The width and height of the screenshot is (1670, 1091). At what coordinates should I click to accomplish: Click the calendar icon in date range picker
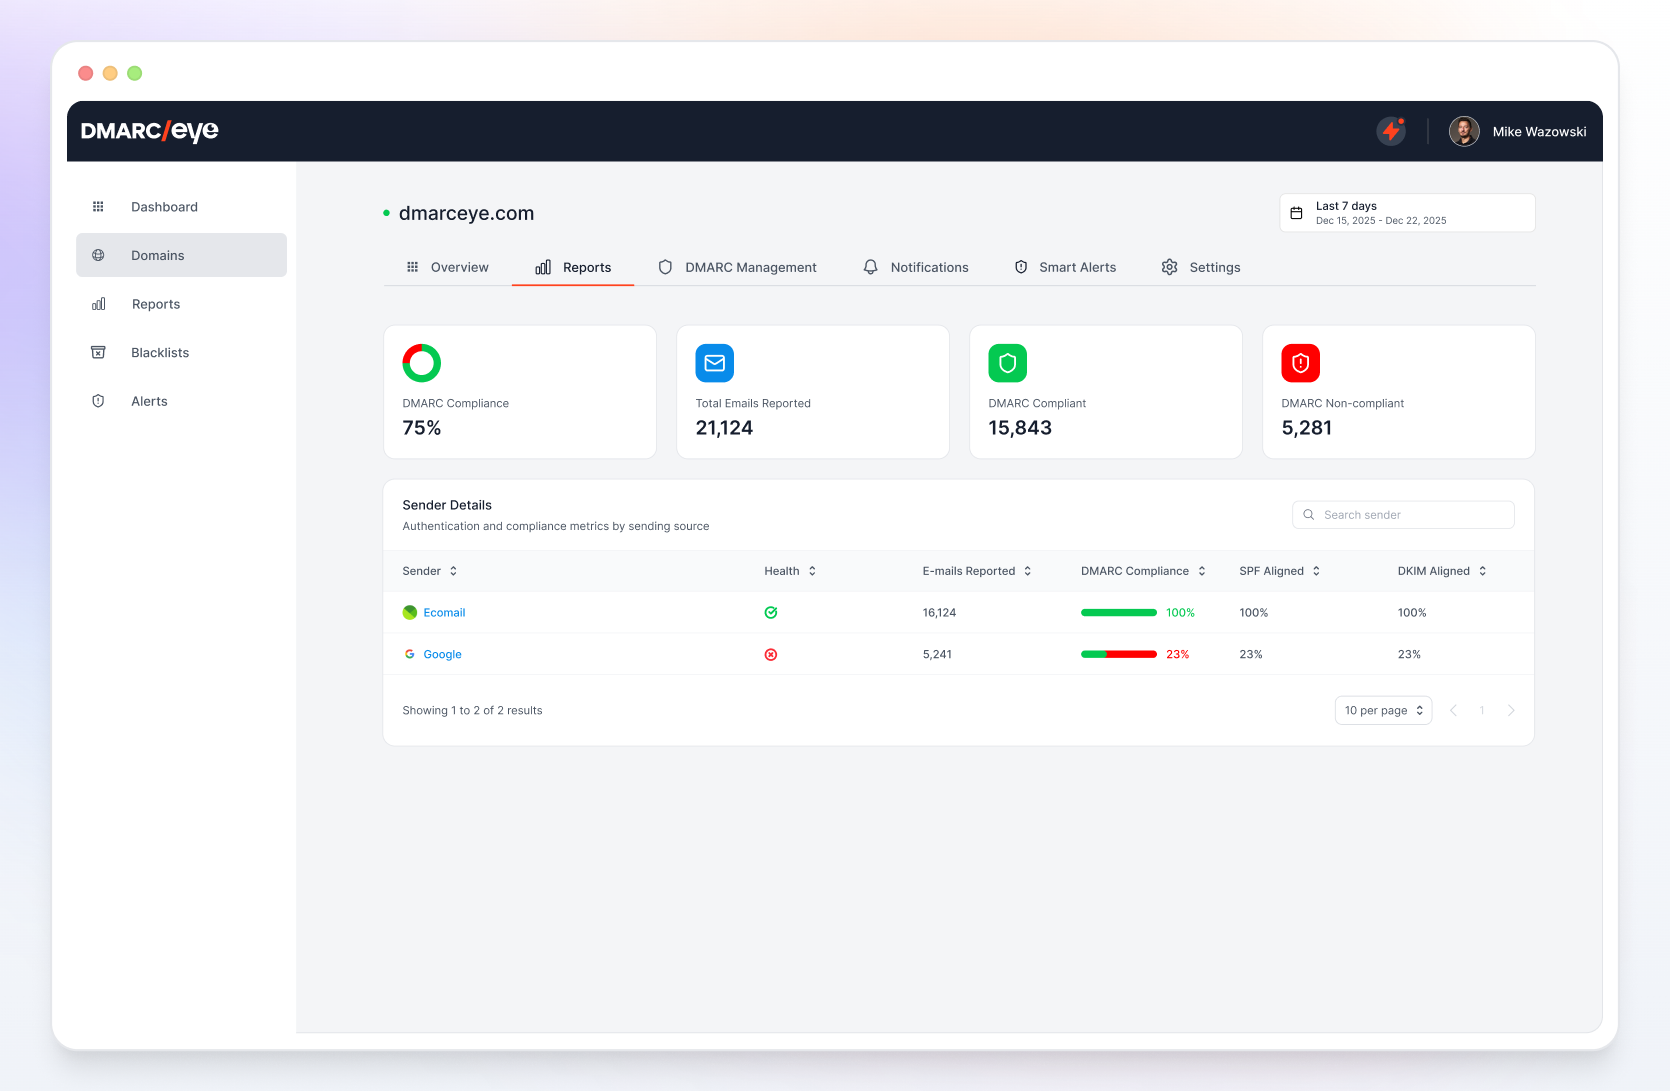[x=1296, y=213]
